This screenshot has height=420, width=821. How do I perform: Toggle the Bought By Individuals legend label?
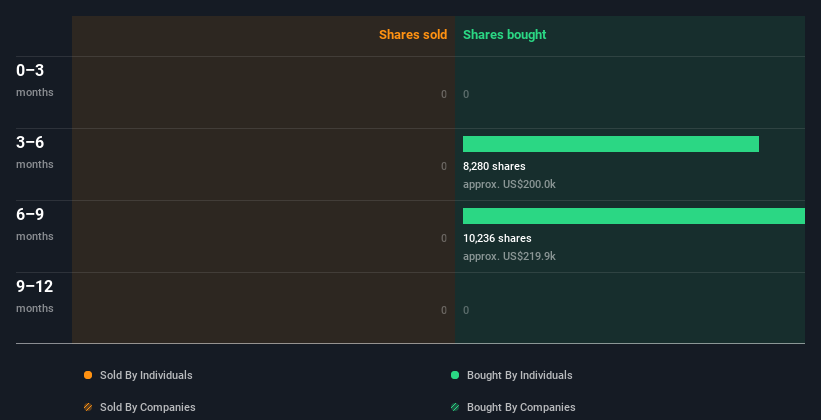(x=519, y=375)
